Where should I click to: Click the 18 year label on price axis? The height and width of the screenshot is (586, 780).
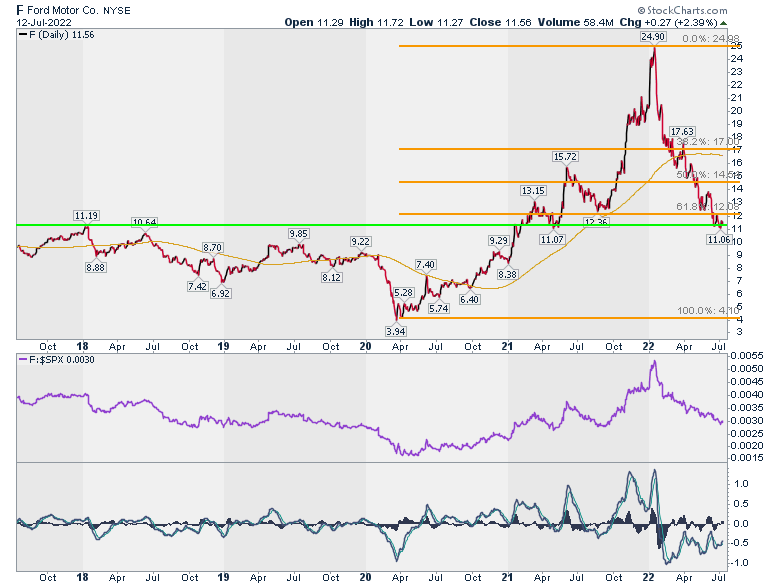(83, 346)
